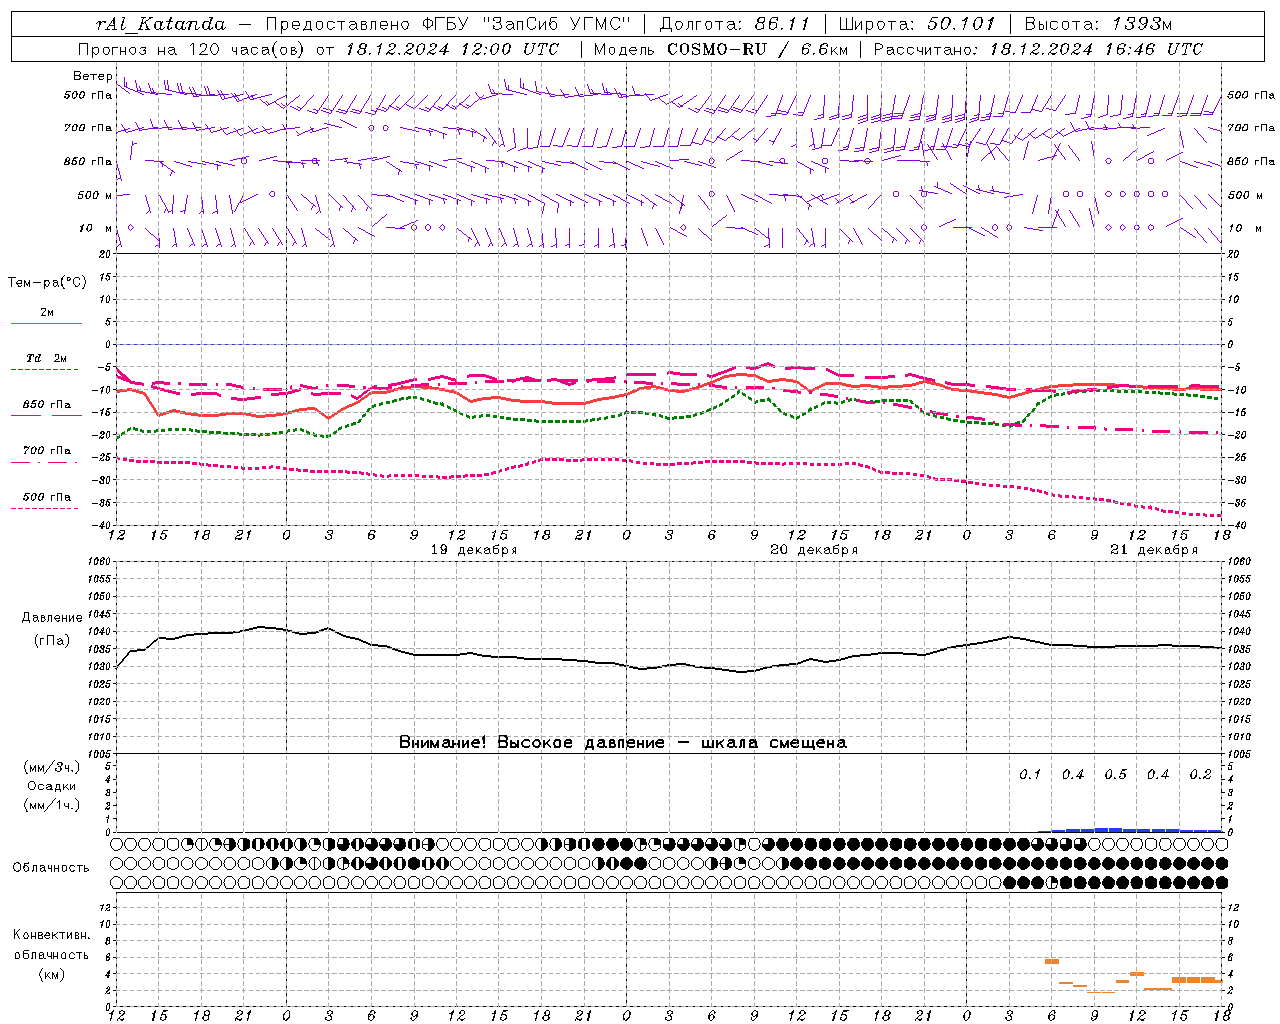Click the Рассчитано 18.12.2024 16:46 UTC timestamp
Viewport: 1280px width, 1024px height.
click(1038, 49)
